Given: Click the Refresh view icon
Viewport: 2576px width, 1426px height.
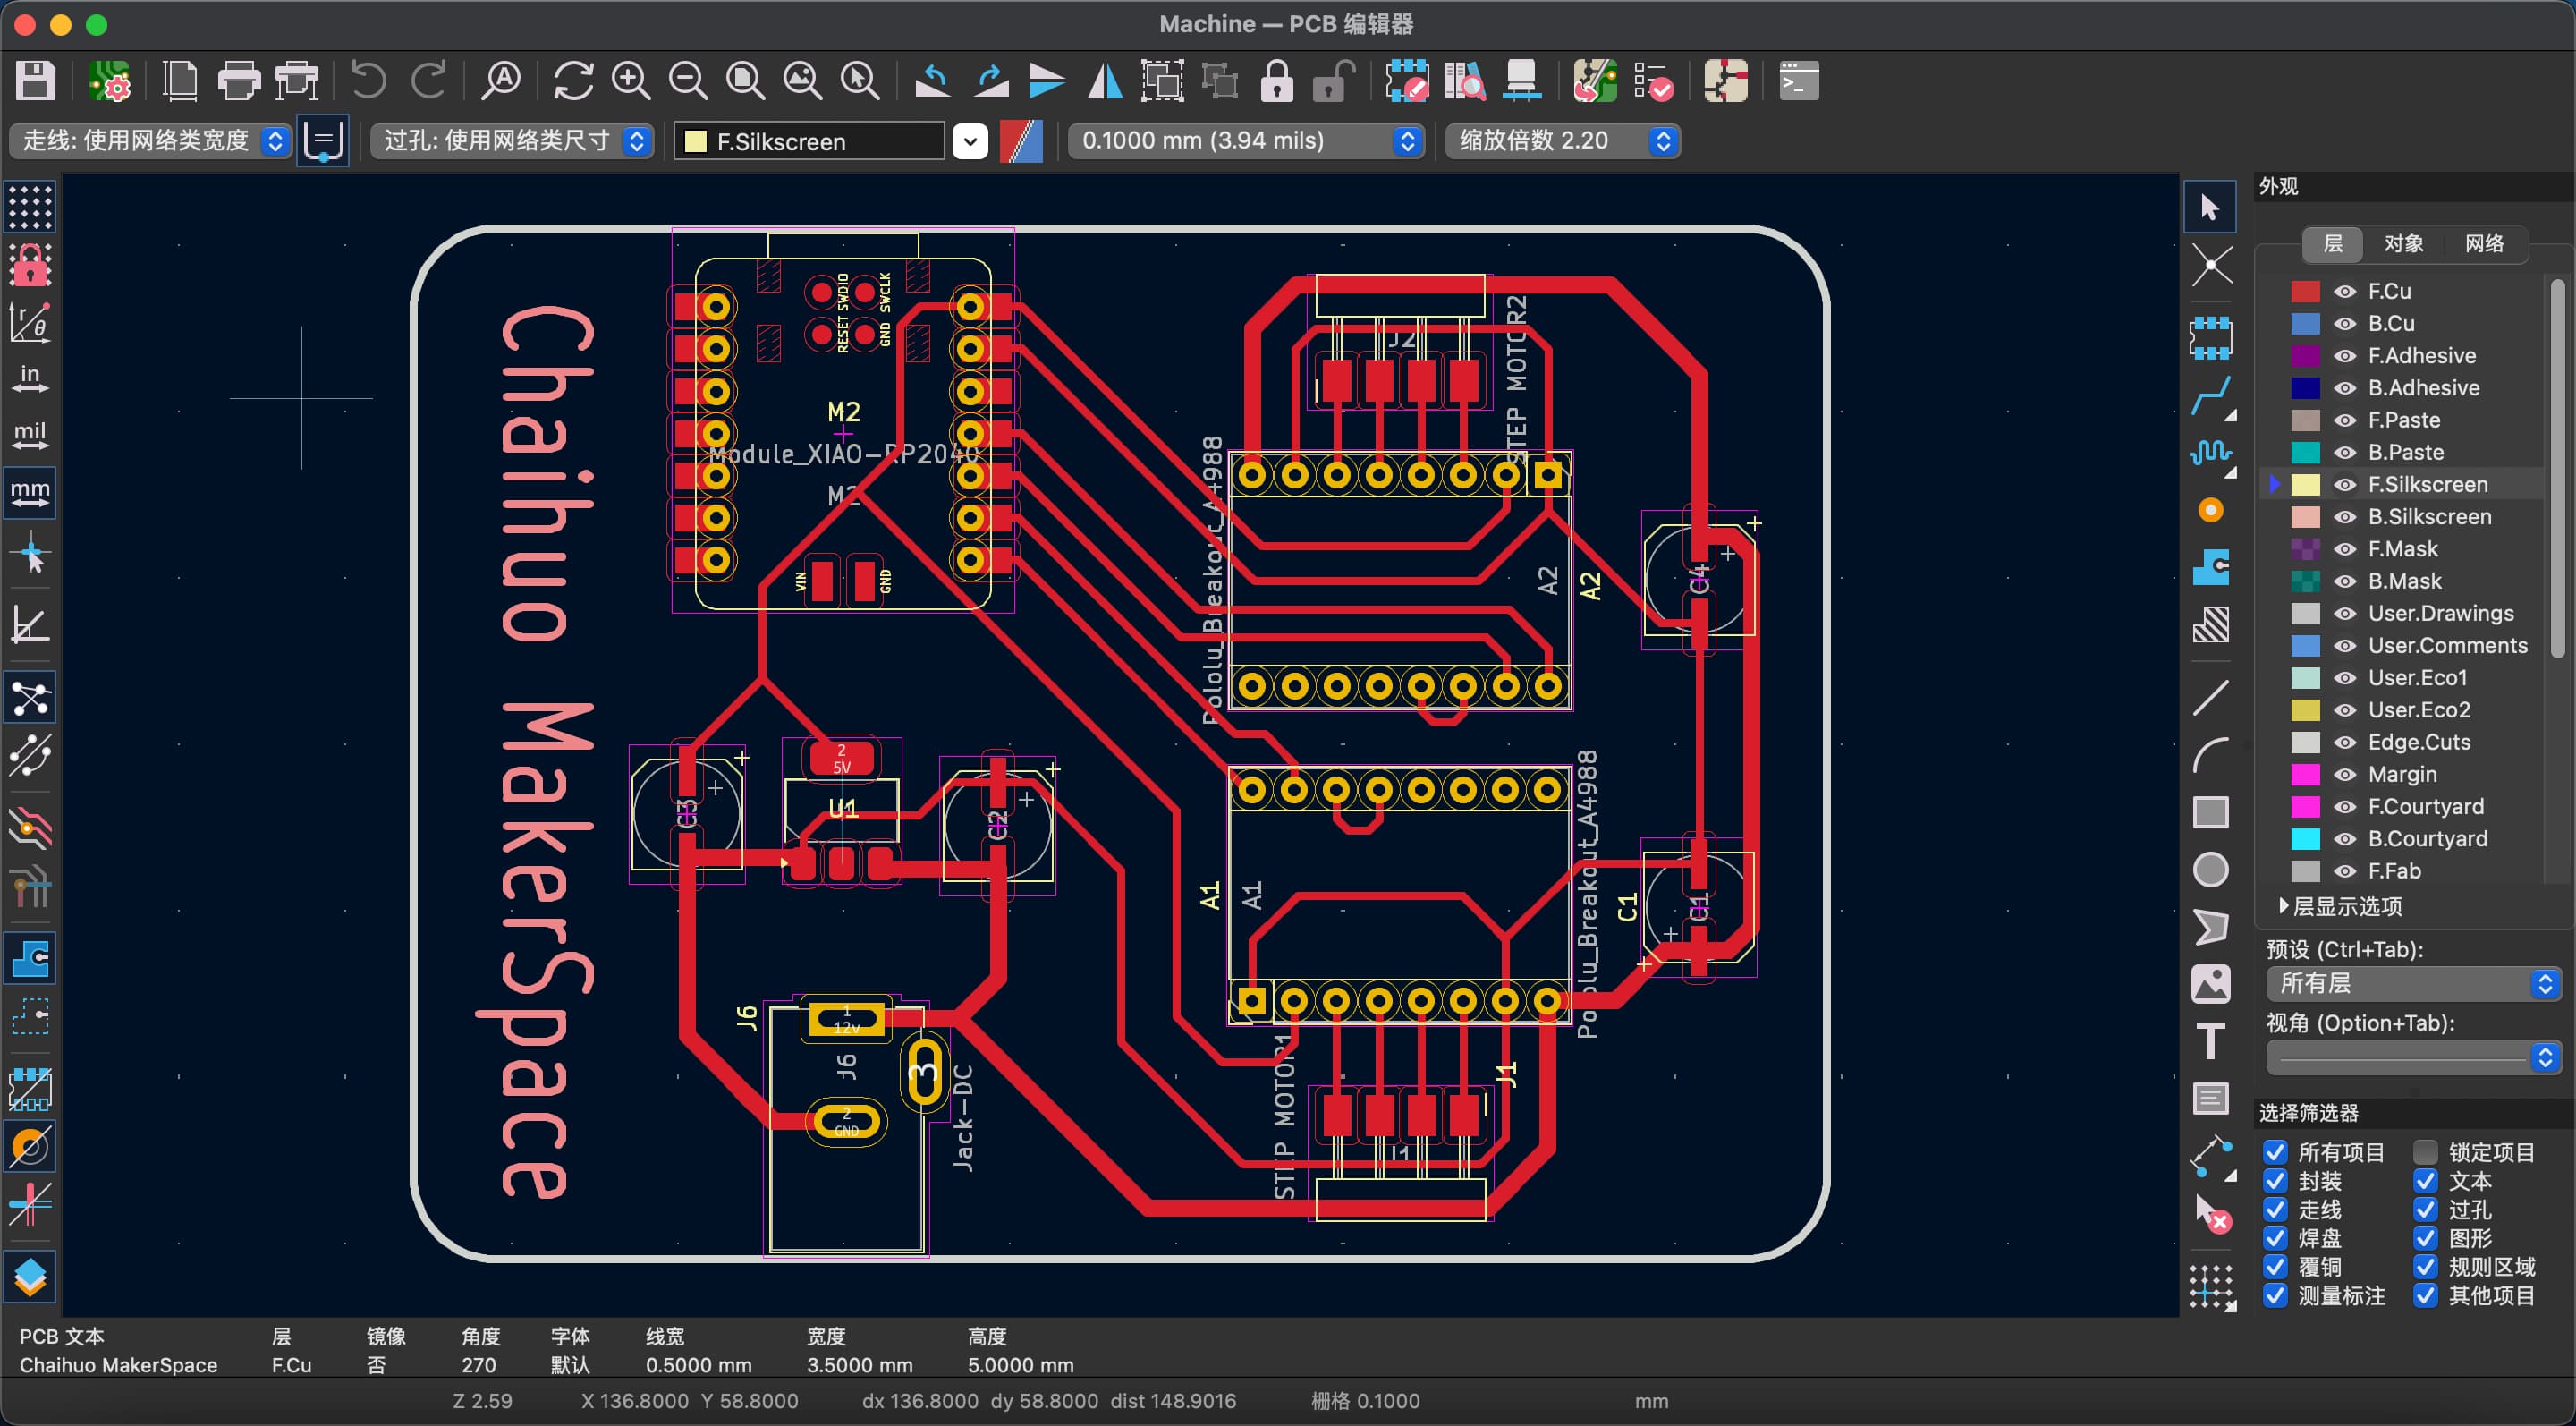Looking at the screenshot, I should (573, 81).
